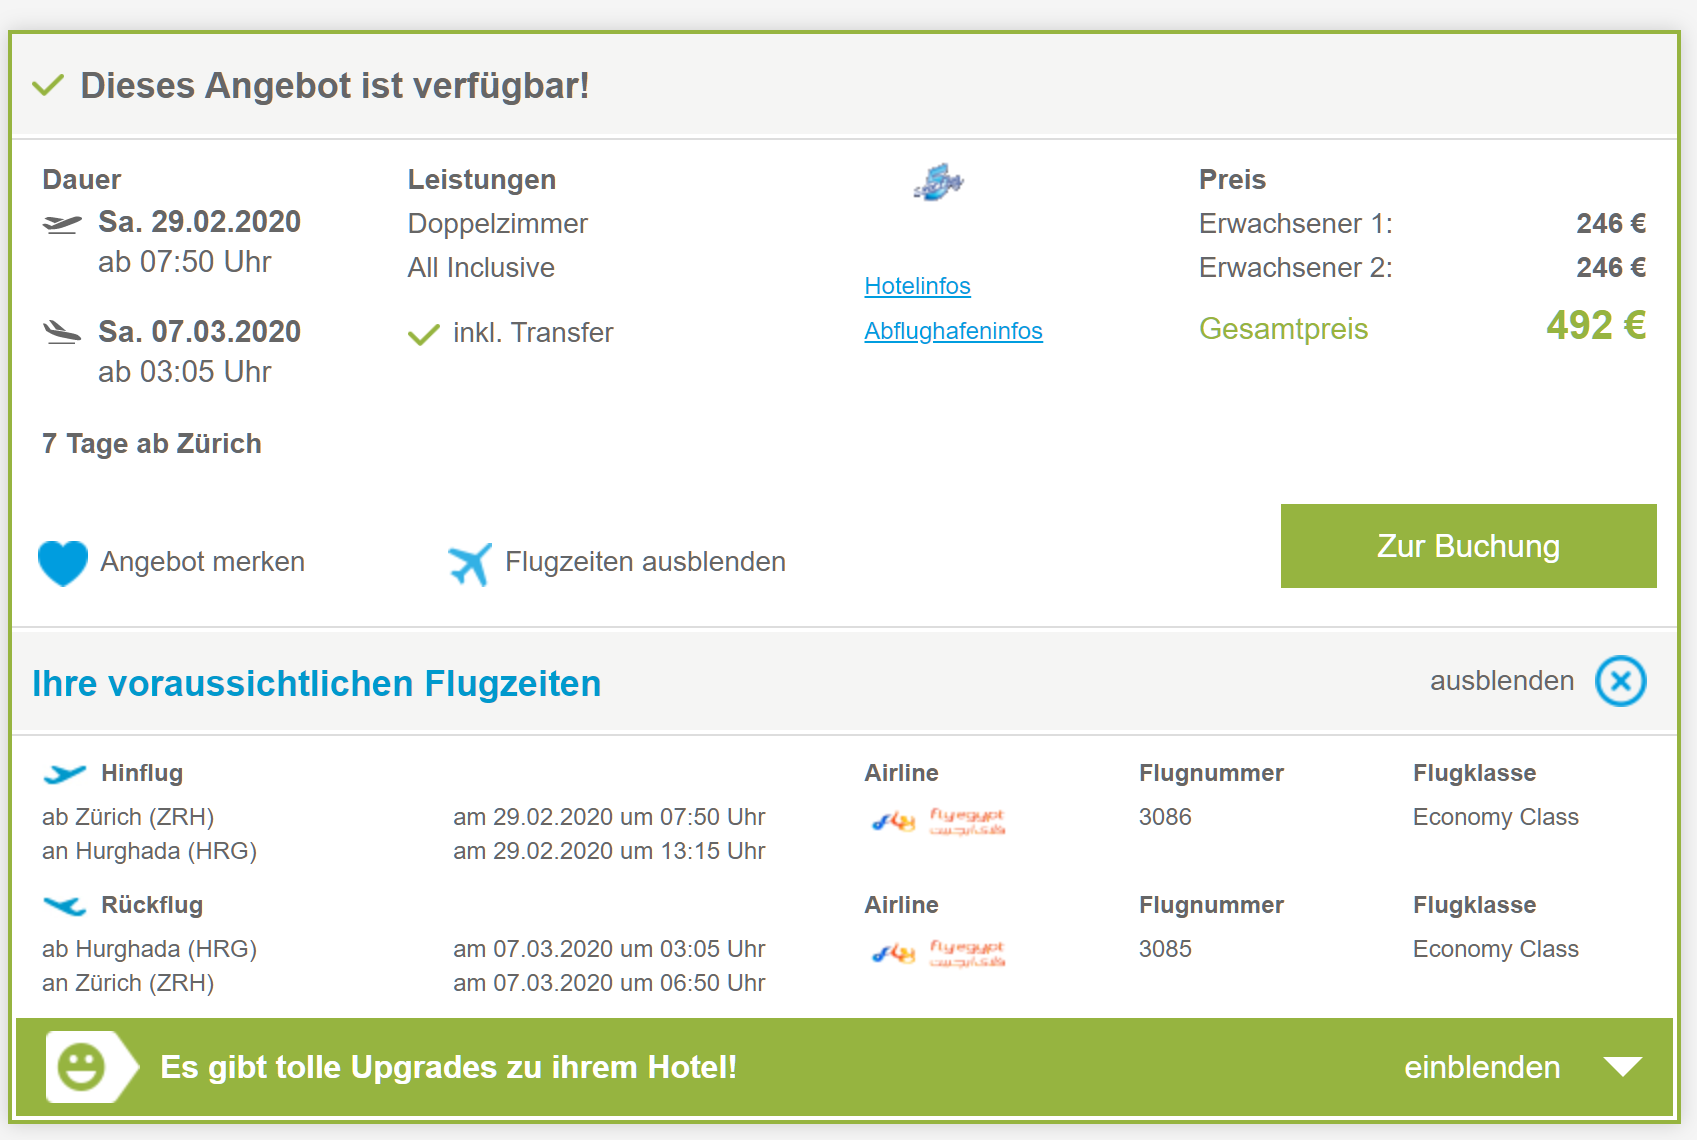Click the an Zürich (ZRH) return arrival text

128,983
